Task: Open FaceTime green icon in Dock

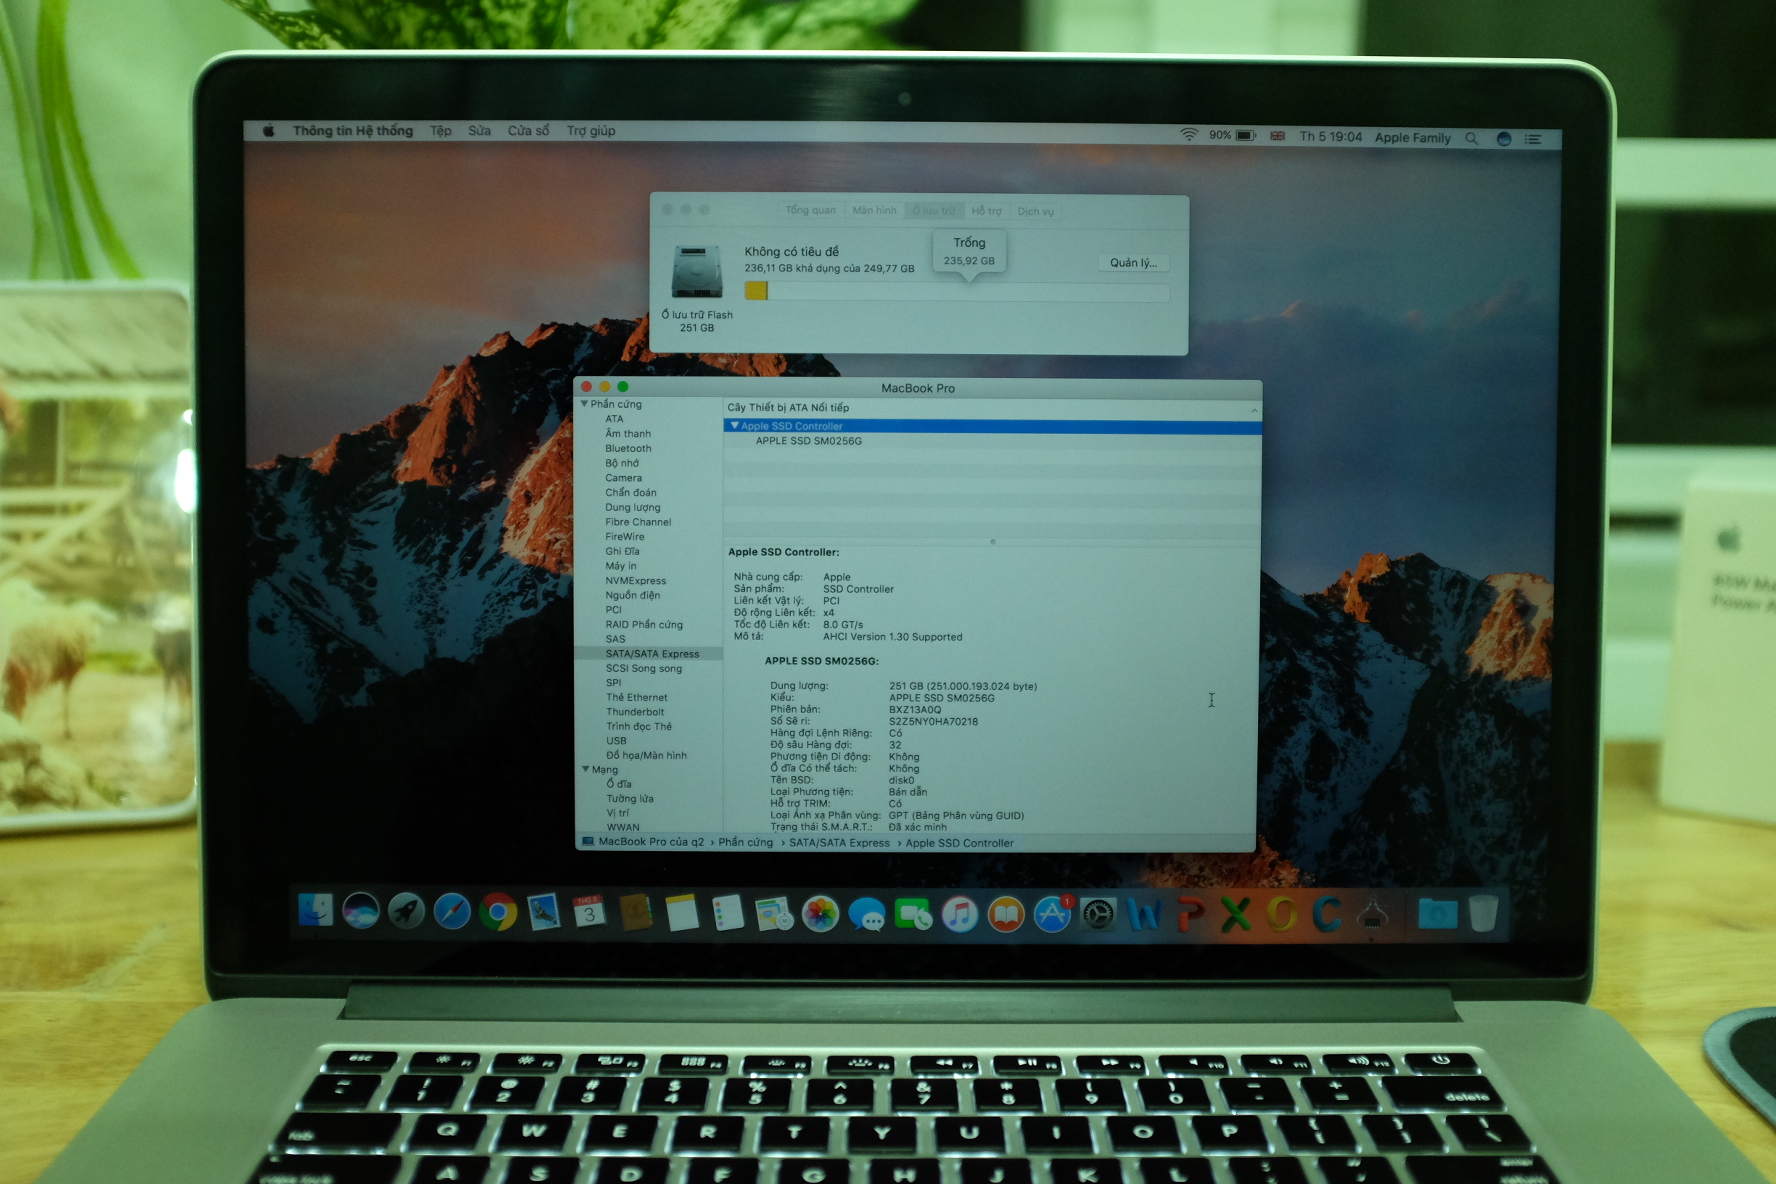Action: 913,914
